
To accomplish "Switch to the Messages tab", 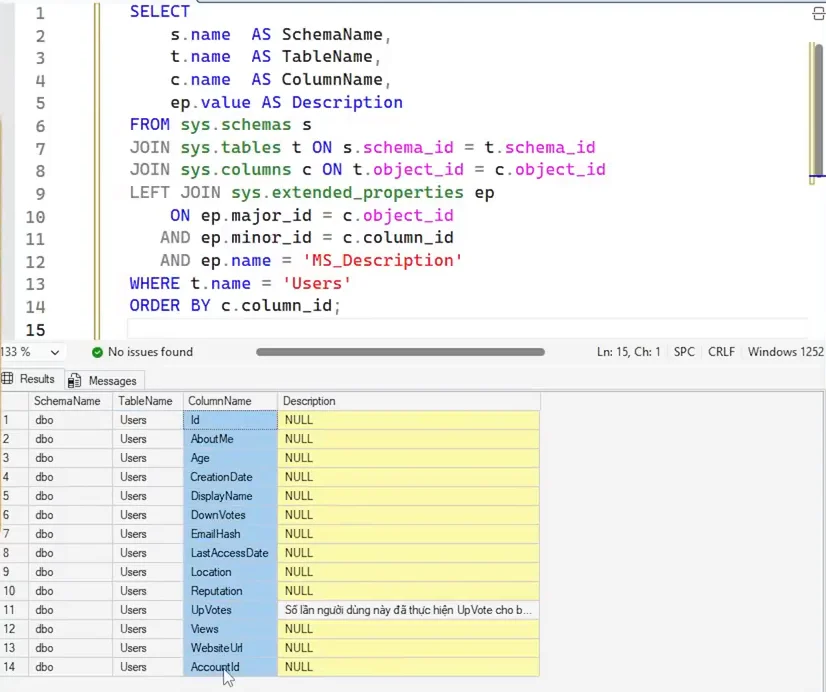I will click(x=103, y=380).
